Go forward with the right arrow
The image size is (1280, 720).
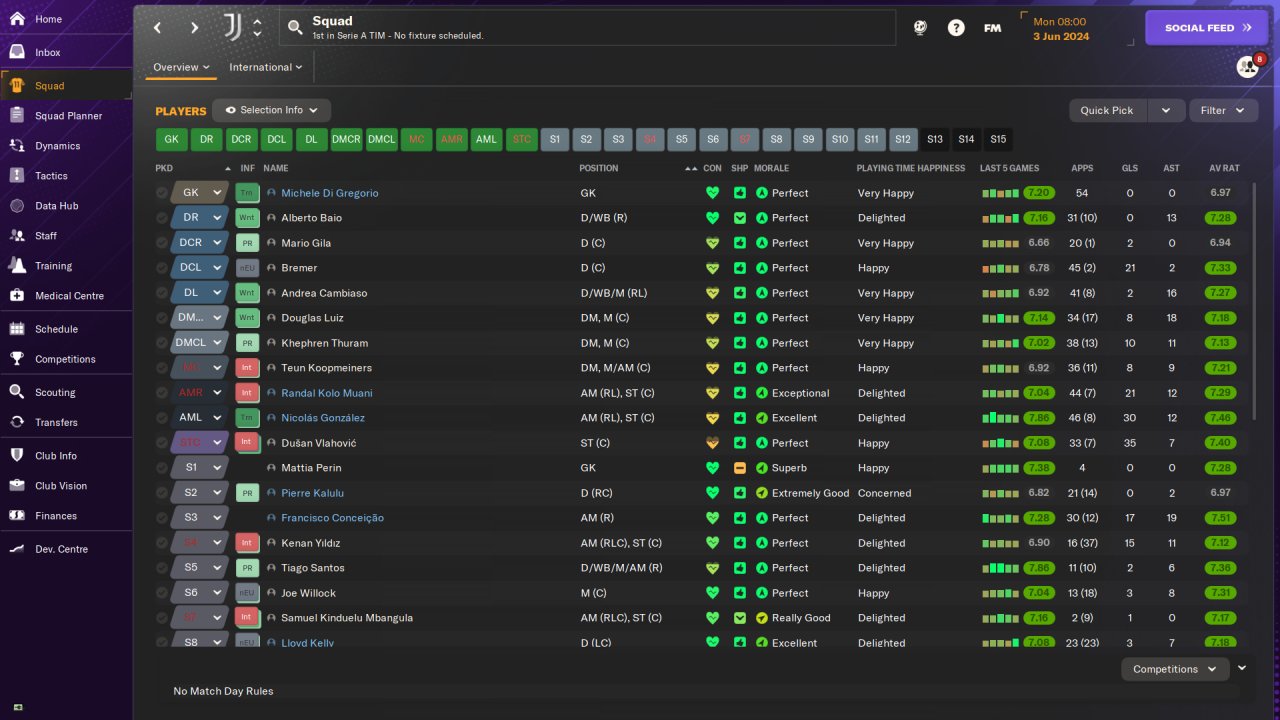tap(194, 28)
